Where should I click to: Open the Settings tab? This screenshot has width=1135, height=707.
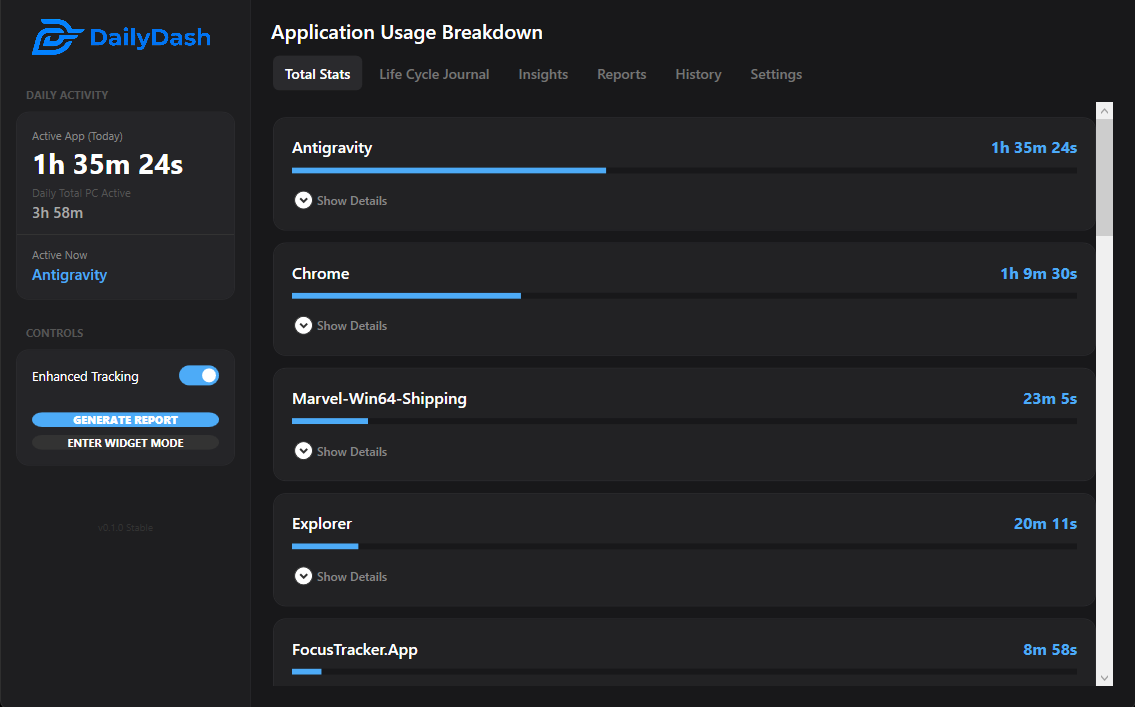coord(776,74)
